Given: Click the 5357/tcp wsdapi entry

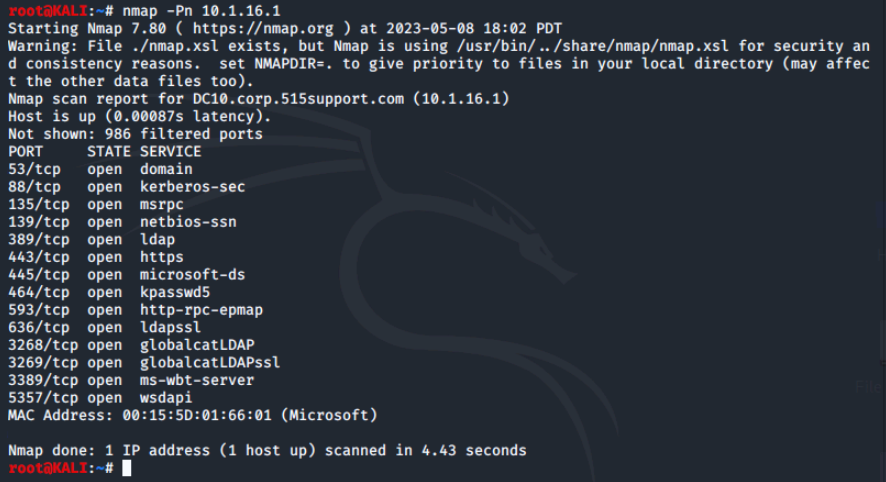Looking at the screenshot, I should 101,397.
